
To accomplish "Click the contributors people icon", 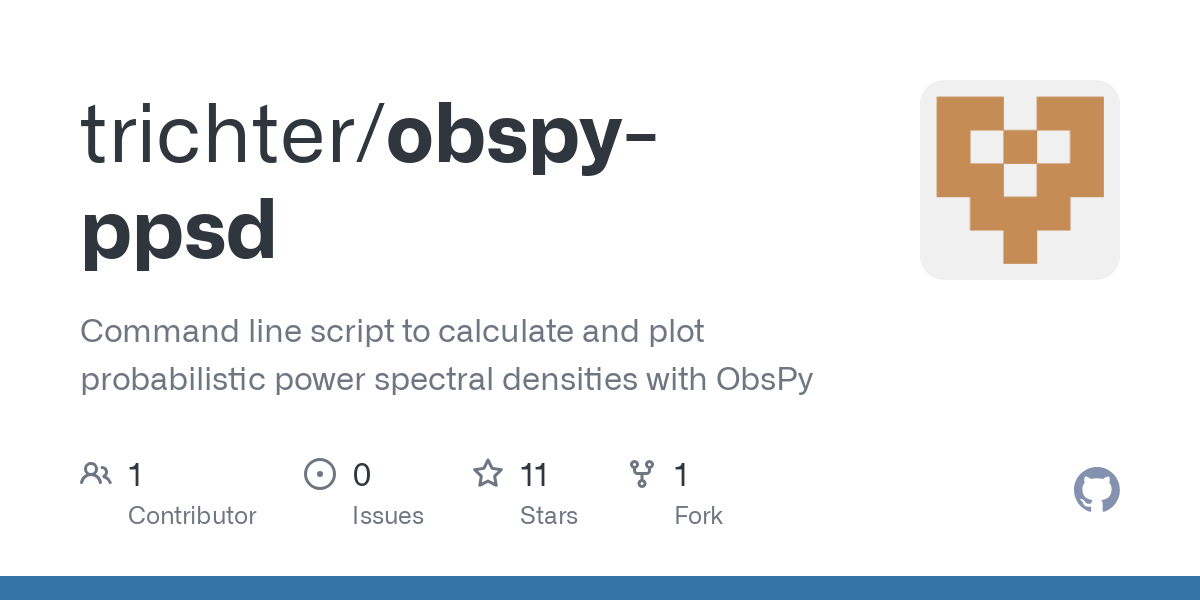I will pos(96,473).
